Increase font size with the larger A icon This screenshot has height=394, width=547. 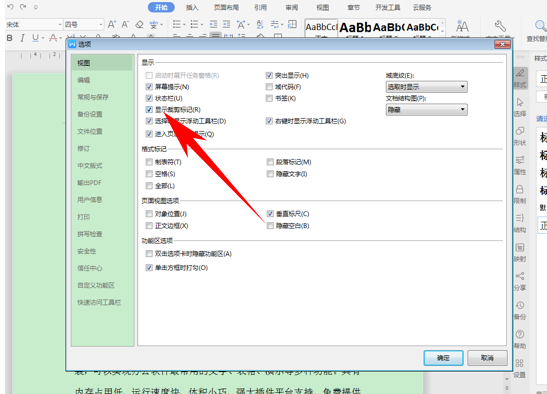(x=112, y=24)
